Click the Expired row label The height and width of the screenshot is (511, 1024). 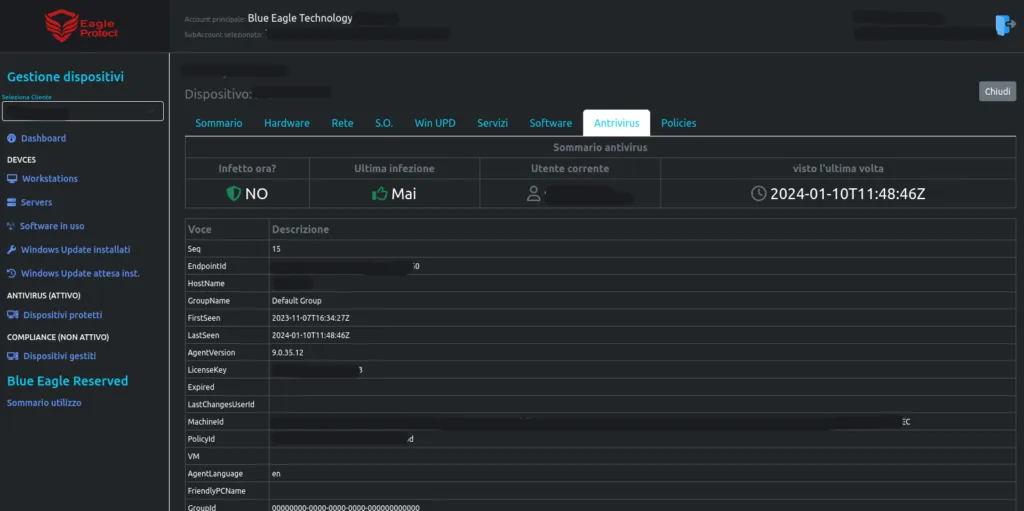[x=200, y=387]
